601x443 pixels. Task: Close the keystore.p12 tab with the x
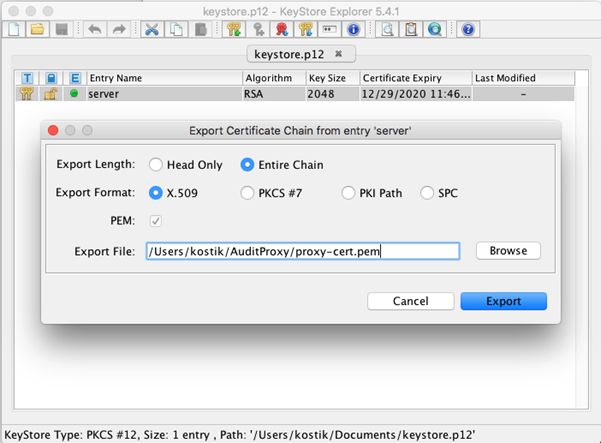pyautogui.click(x=338, y=54)
